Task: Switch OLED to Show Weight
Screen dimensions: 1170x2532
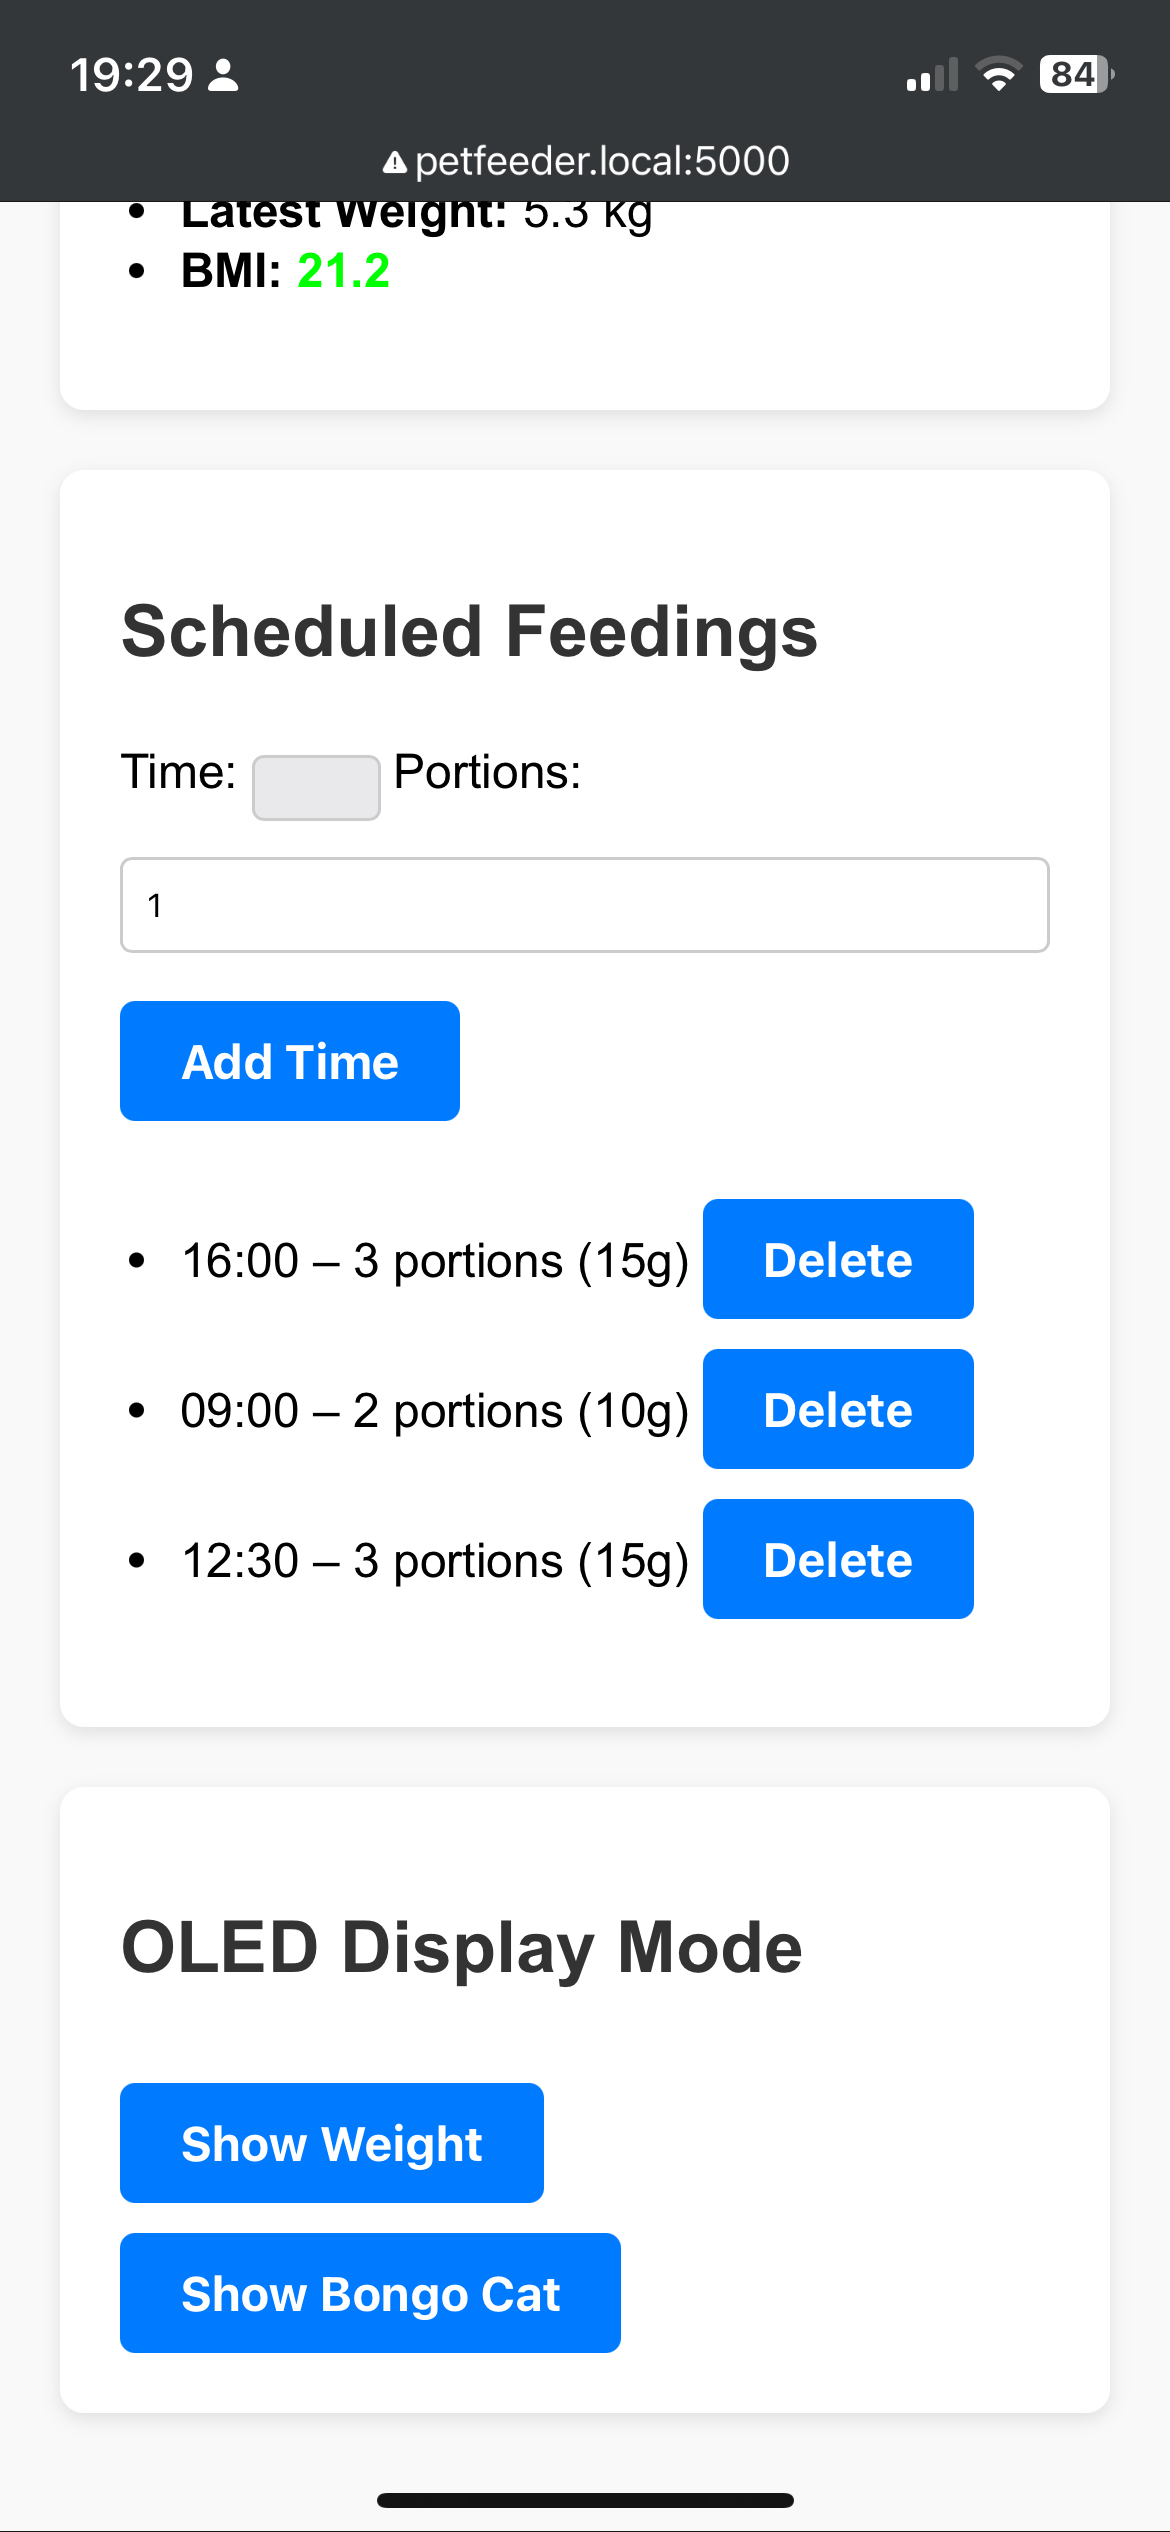Action: click(x=332, y=2143)
